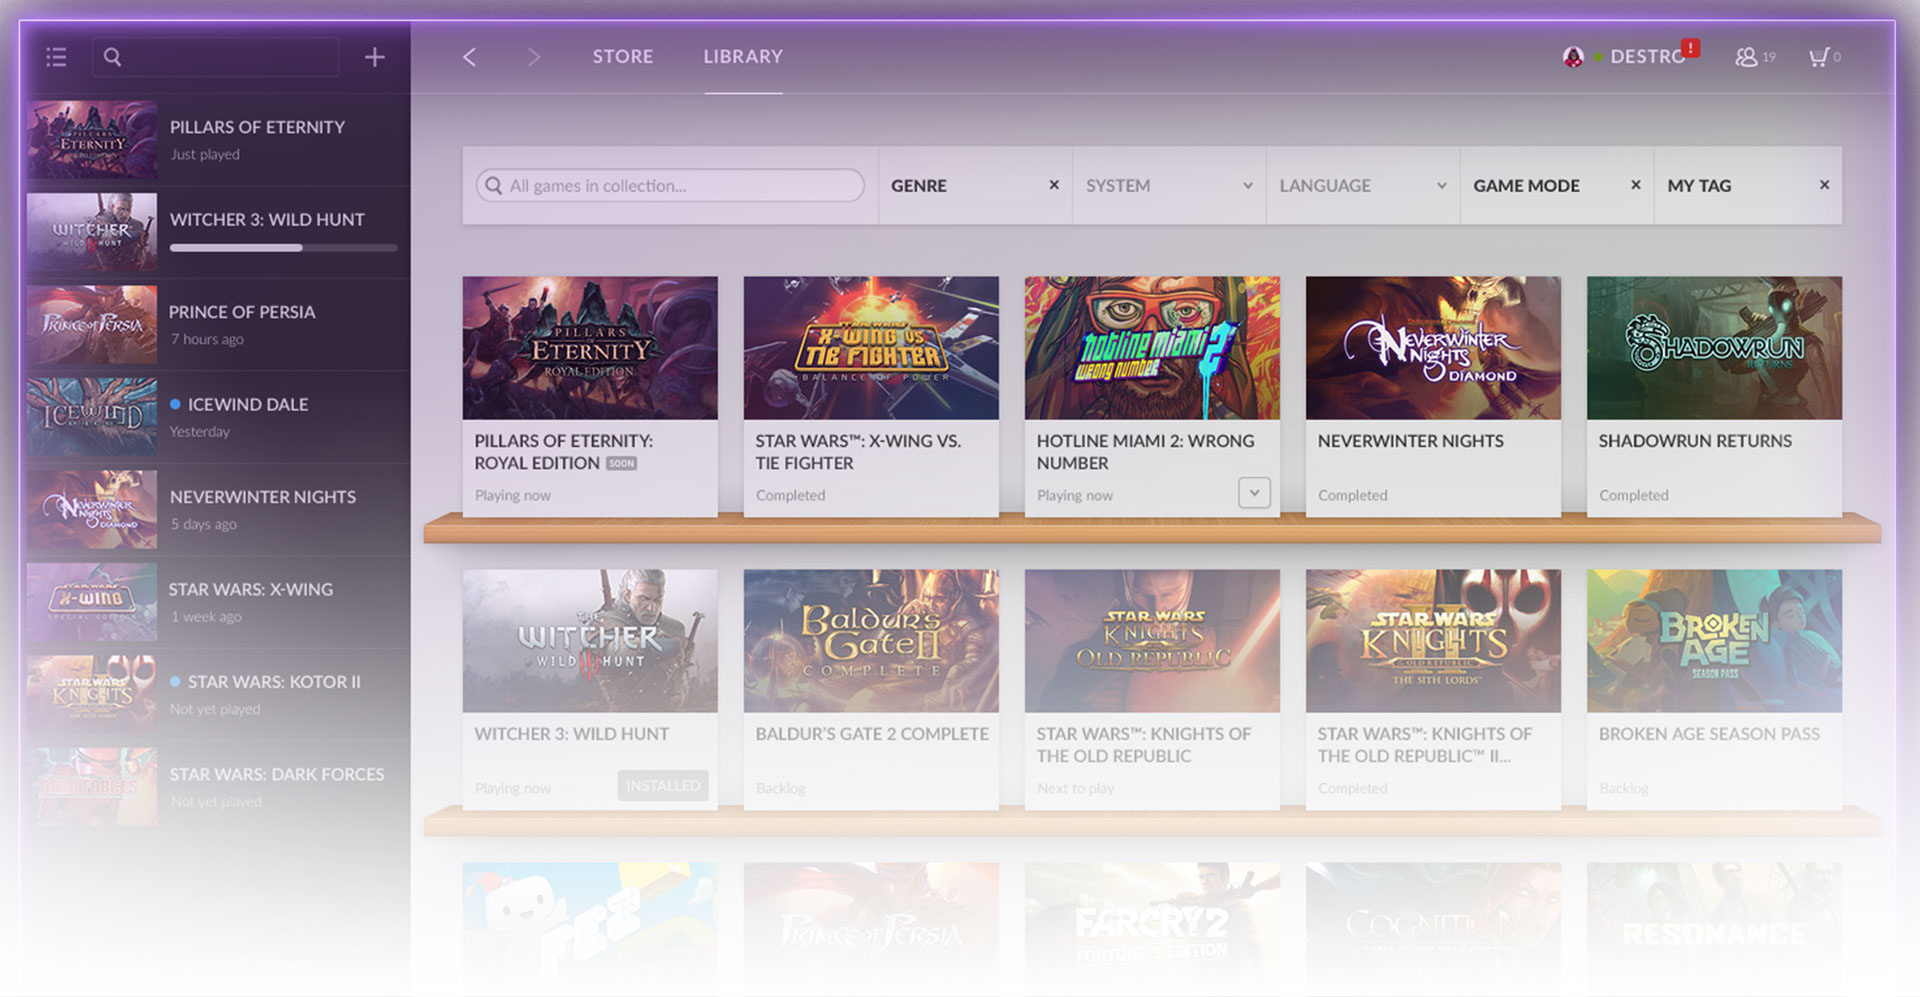Click Baldur's Gate 2 Complete title text

872,734
